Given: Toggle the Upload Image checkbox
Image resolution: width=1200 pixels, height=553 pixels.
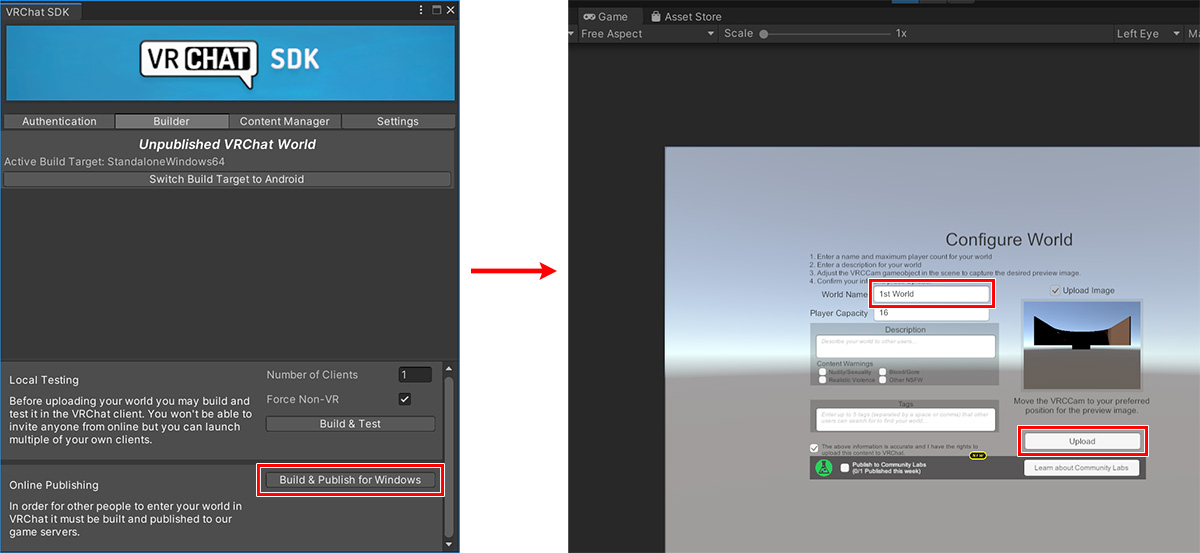Looking at the screenshot, I should pyautogui.click(x=1056, y=290).
